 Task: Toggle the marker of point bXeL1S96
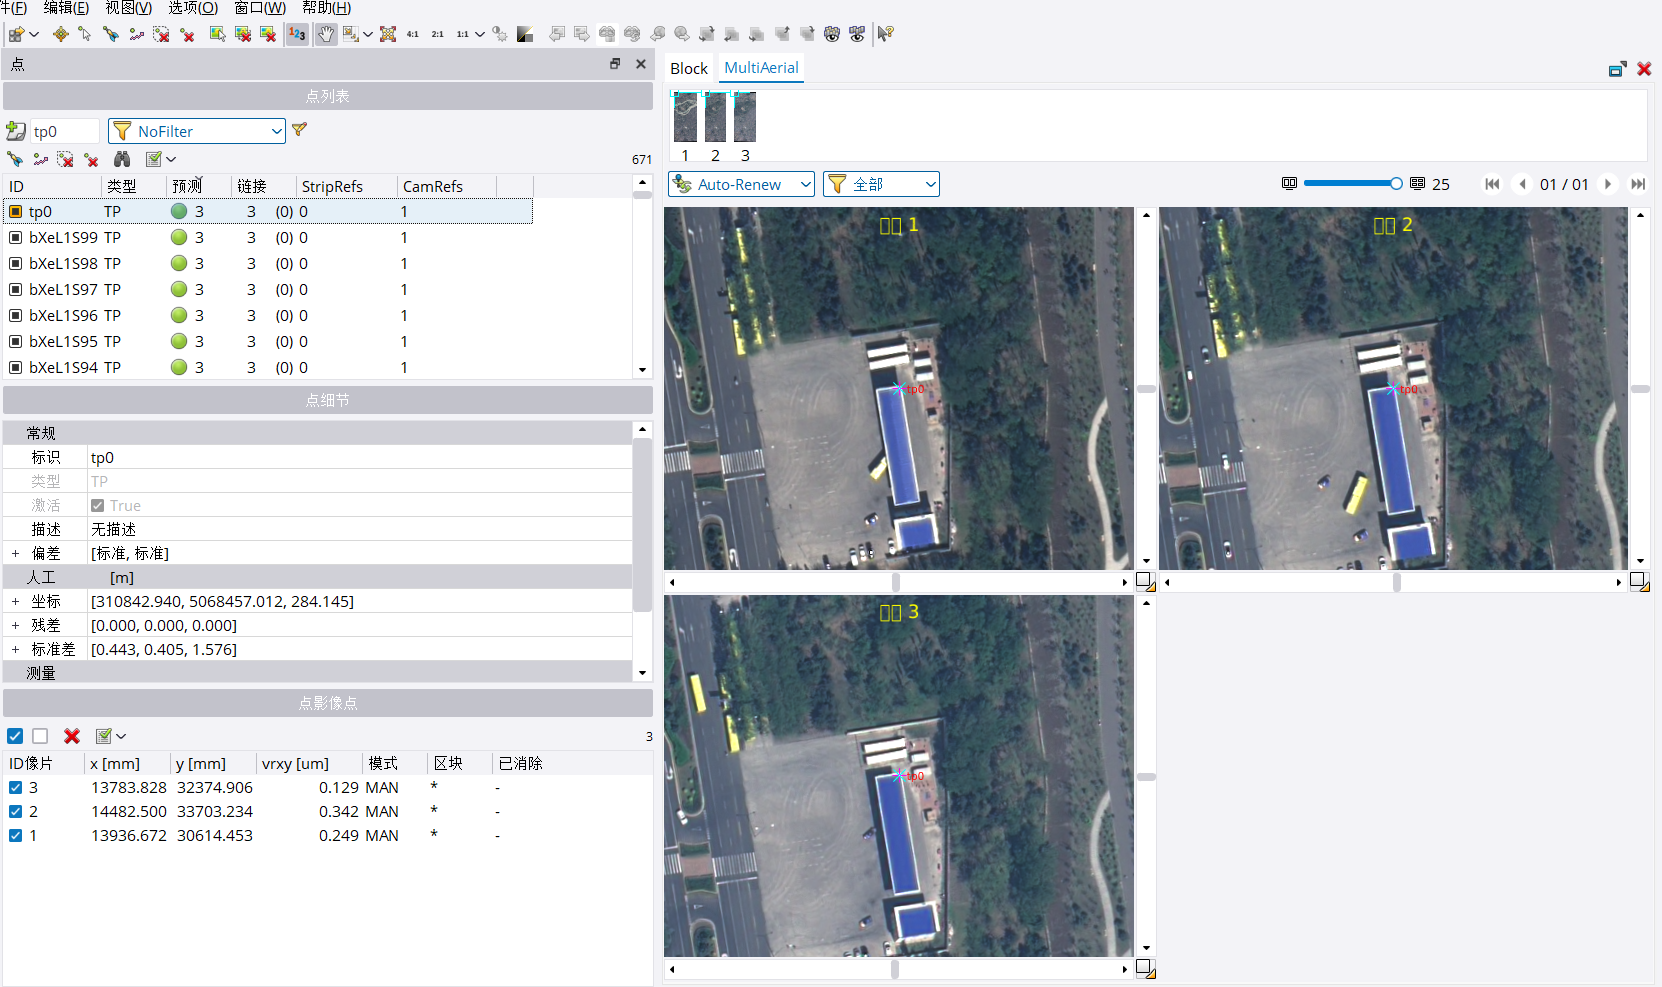point(15,316)
